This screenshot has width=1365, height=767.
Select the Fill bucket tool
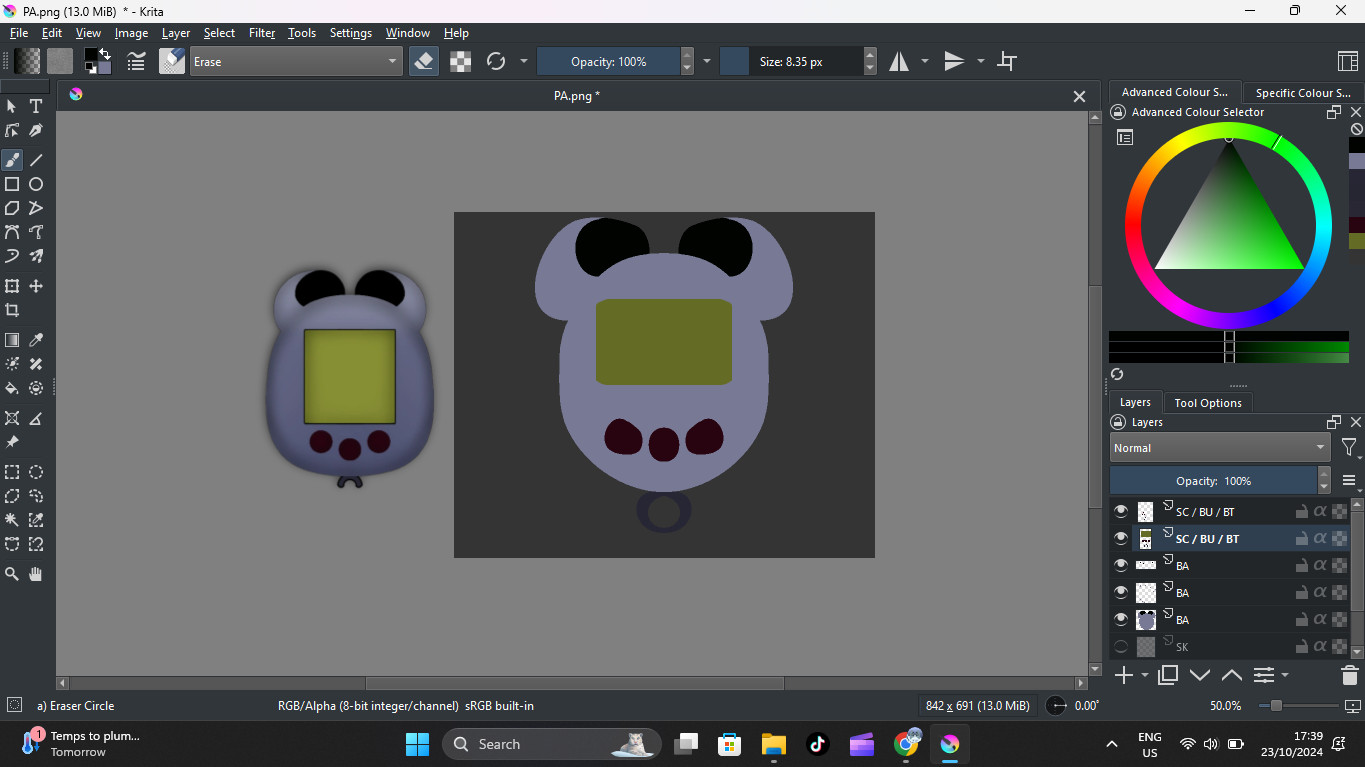12,388
